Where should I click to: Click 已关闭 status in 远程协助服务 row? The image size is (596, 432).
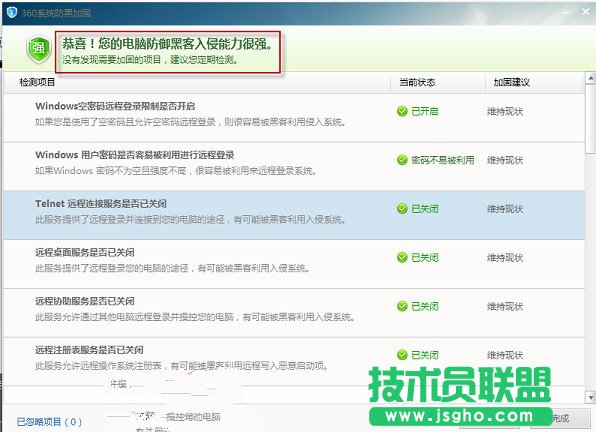(425, 306)
